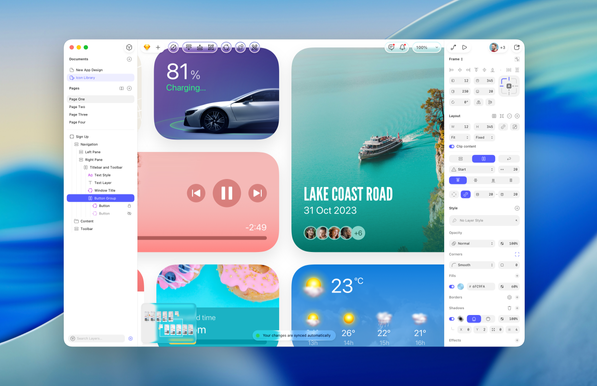Open the No Layer Style dropdown
This screenshot has width=597, height=386.
[484, 220]
